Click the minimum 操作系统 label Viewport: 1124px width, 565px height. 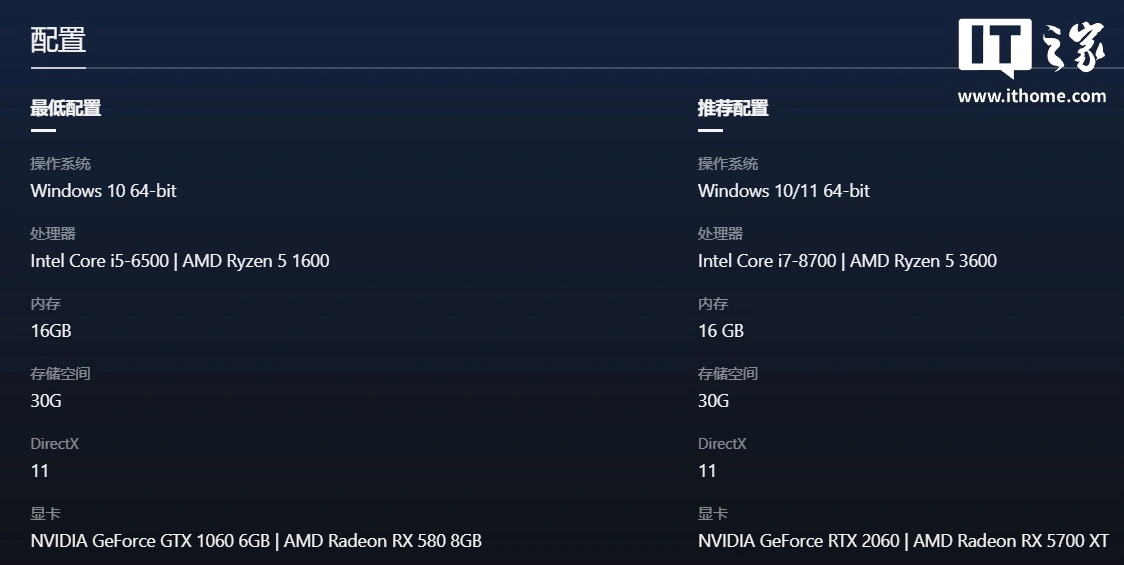pyautogui.click(x=60, y=163)
